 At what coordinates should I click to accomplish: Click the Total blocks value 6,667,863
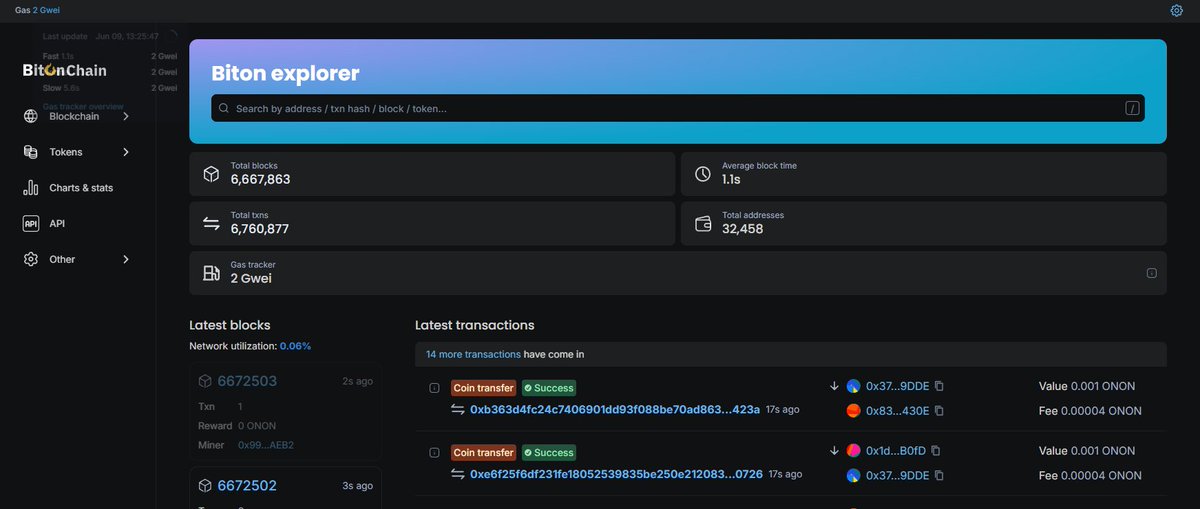point(260,180)
